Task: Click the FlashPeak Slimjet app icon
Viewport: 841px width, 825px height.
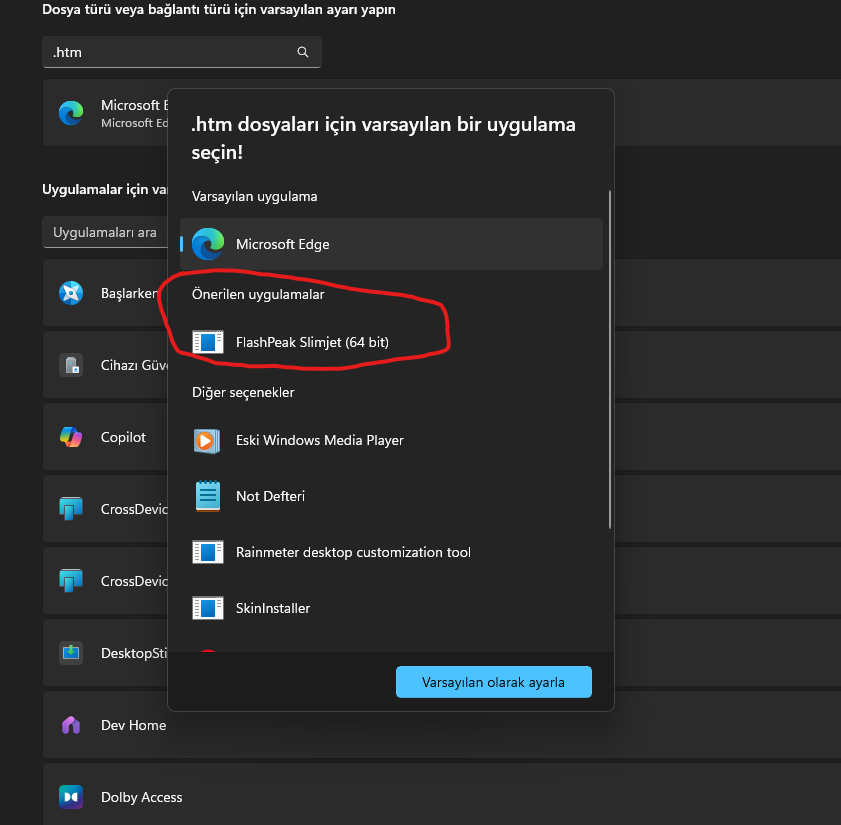Action: (208, 342)
